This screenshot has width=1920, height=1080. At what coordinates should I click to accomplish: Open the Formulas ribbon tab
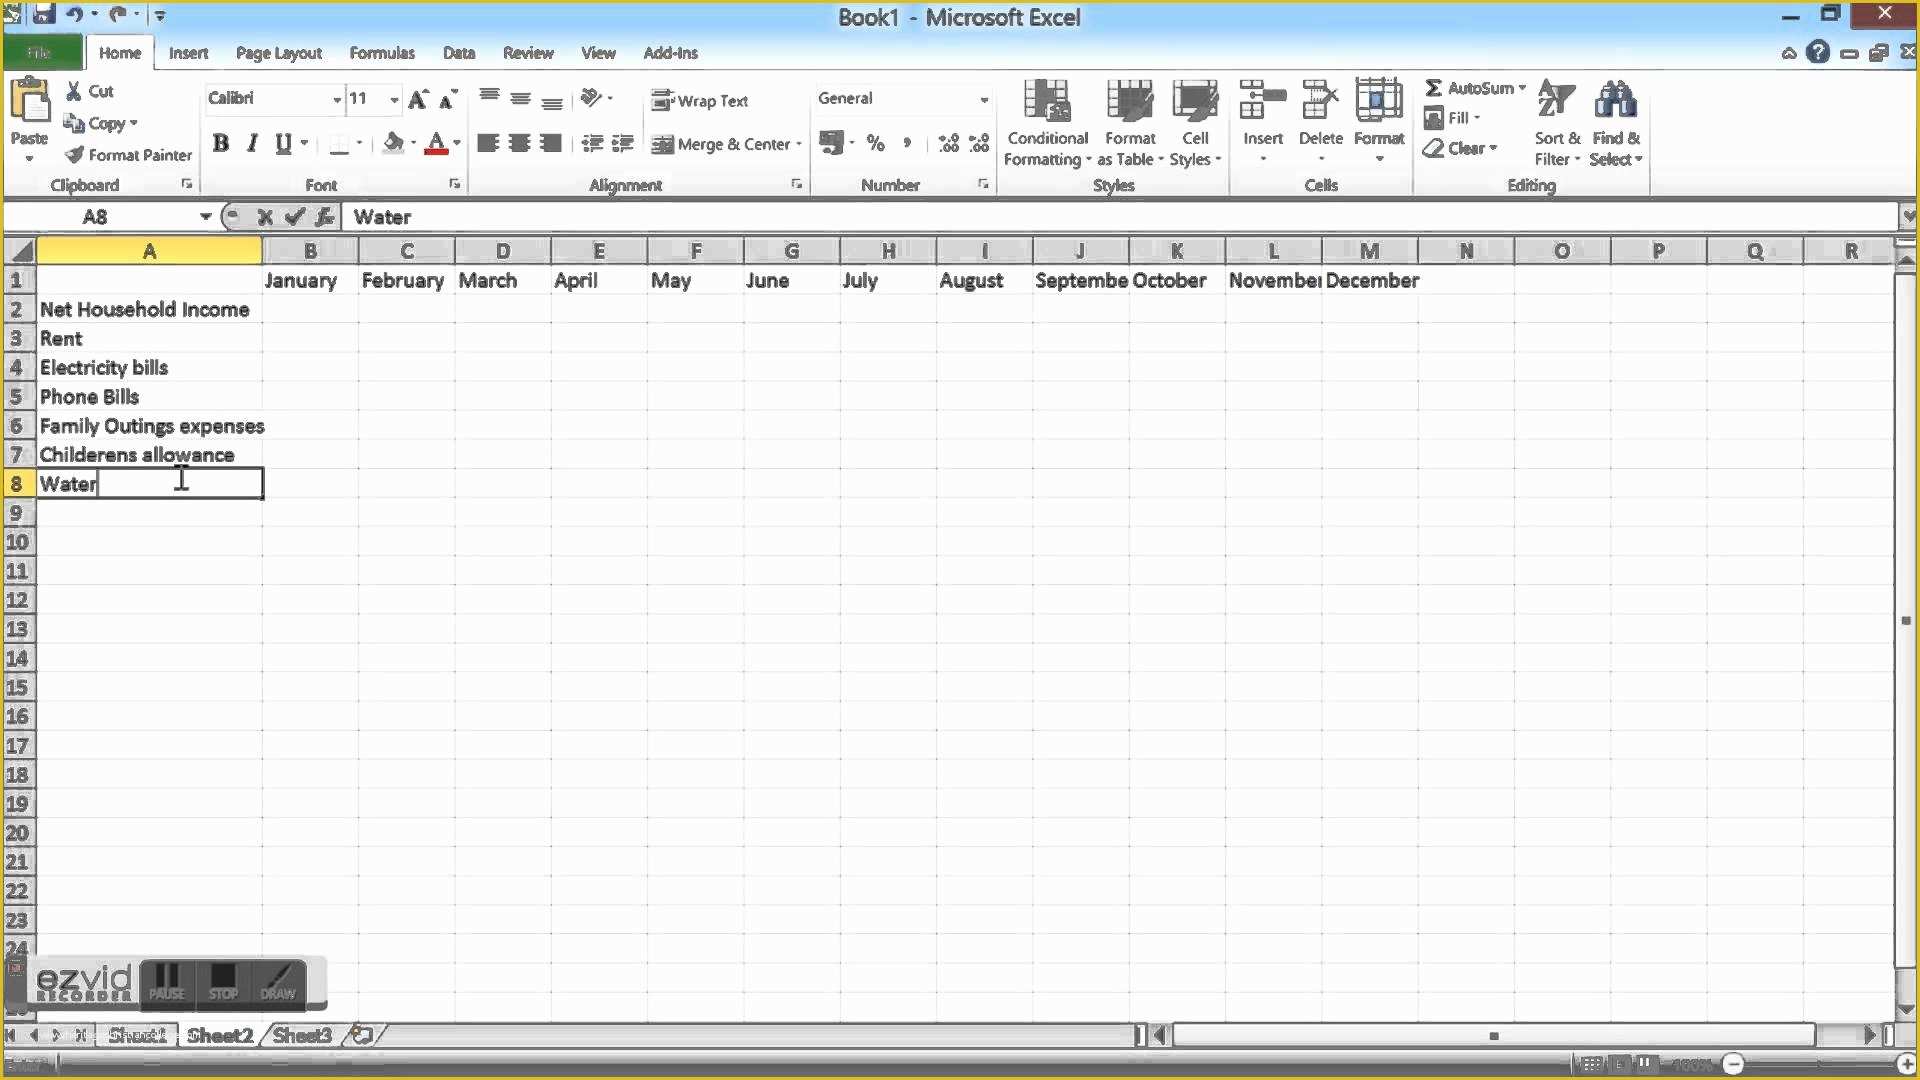click(381, 53)
